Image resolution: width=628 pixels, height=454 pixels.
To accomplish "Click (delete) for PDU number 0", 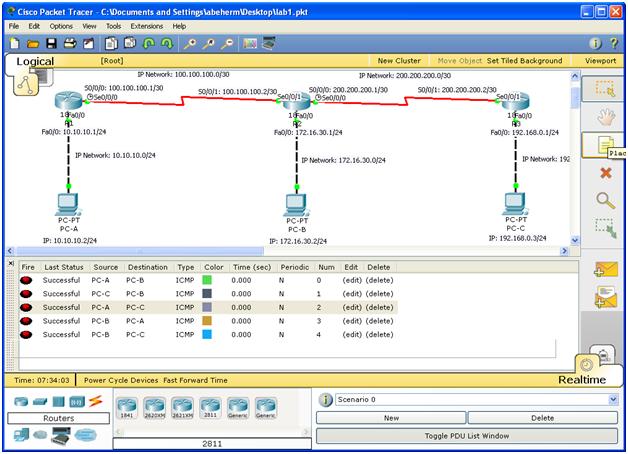I will click(379, 280).
